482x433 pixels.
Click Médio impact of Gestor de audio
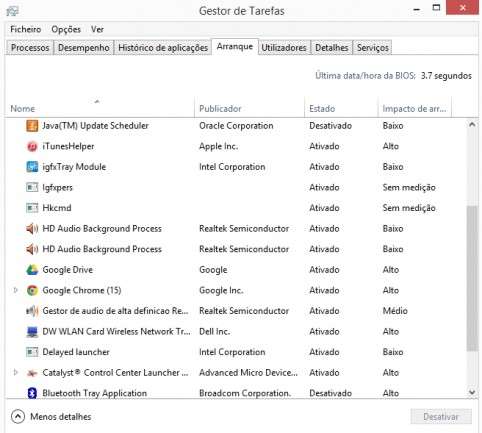pos(395,311)
